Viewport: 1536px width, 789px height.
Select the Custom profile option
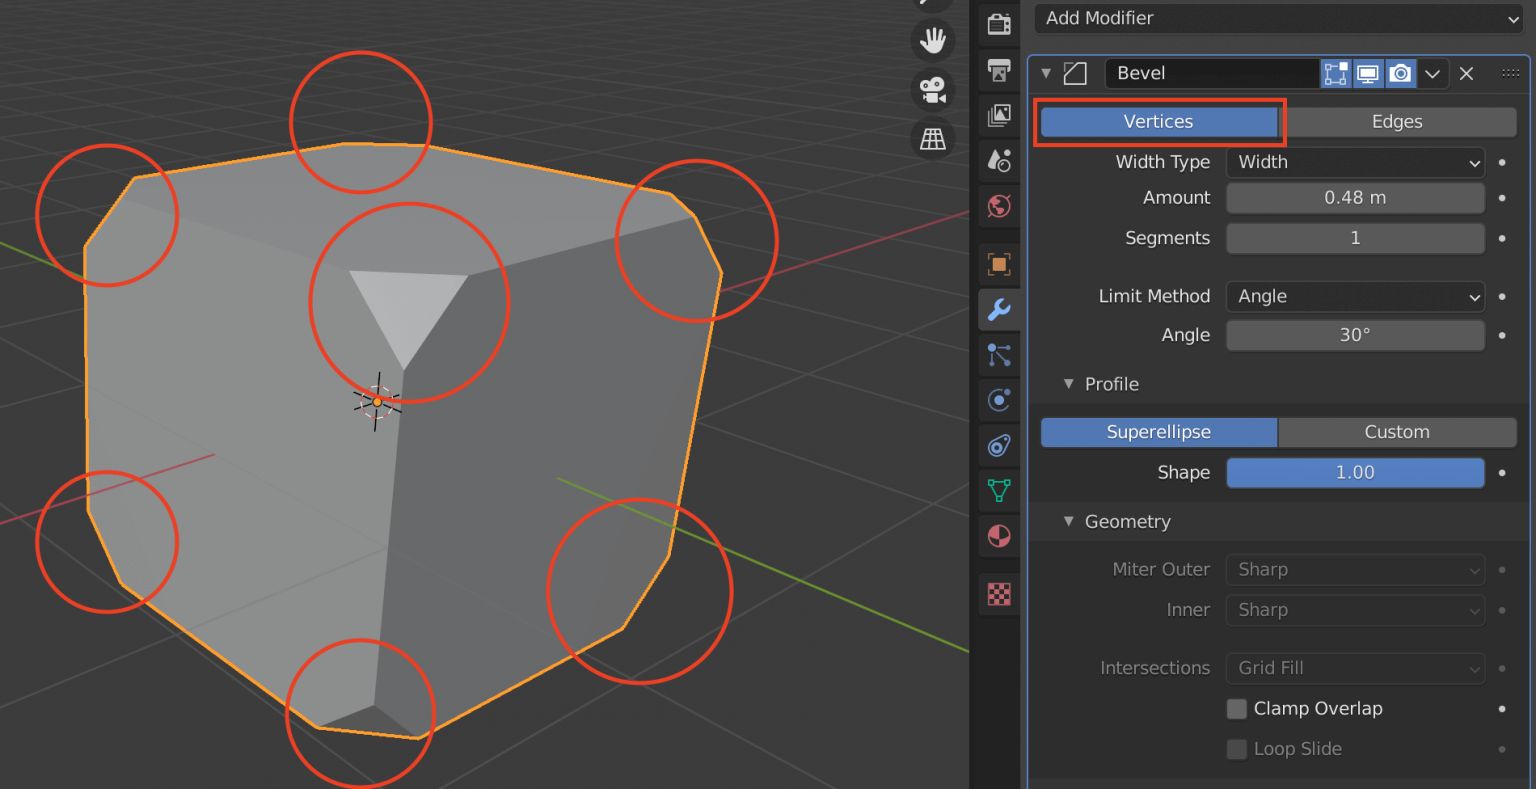point(1397,431)
